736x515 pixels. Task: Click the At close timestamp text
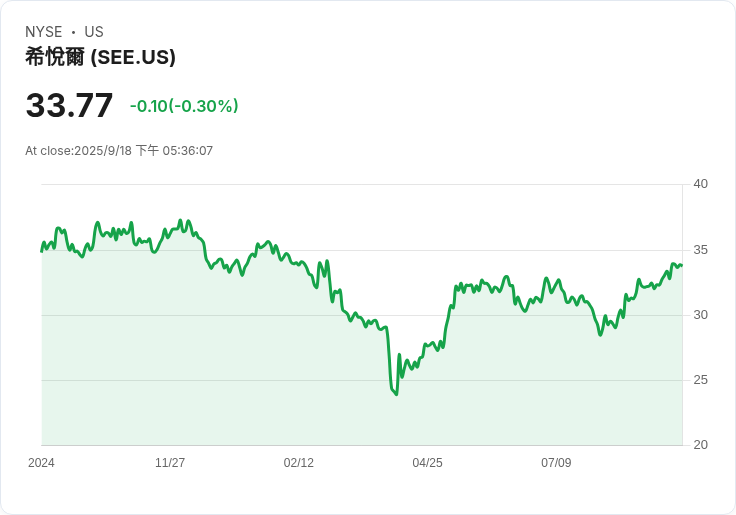click(x=119, y=151)
